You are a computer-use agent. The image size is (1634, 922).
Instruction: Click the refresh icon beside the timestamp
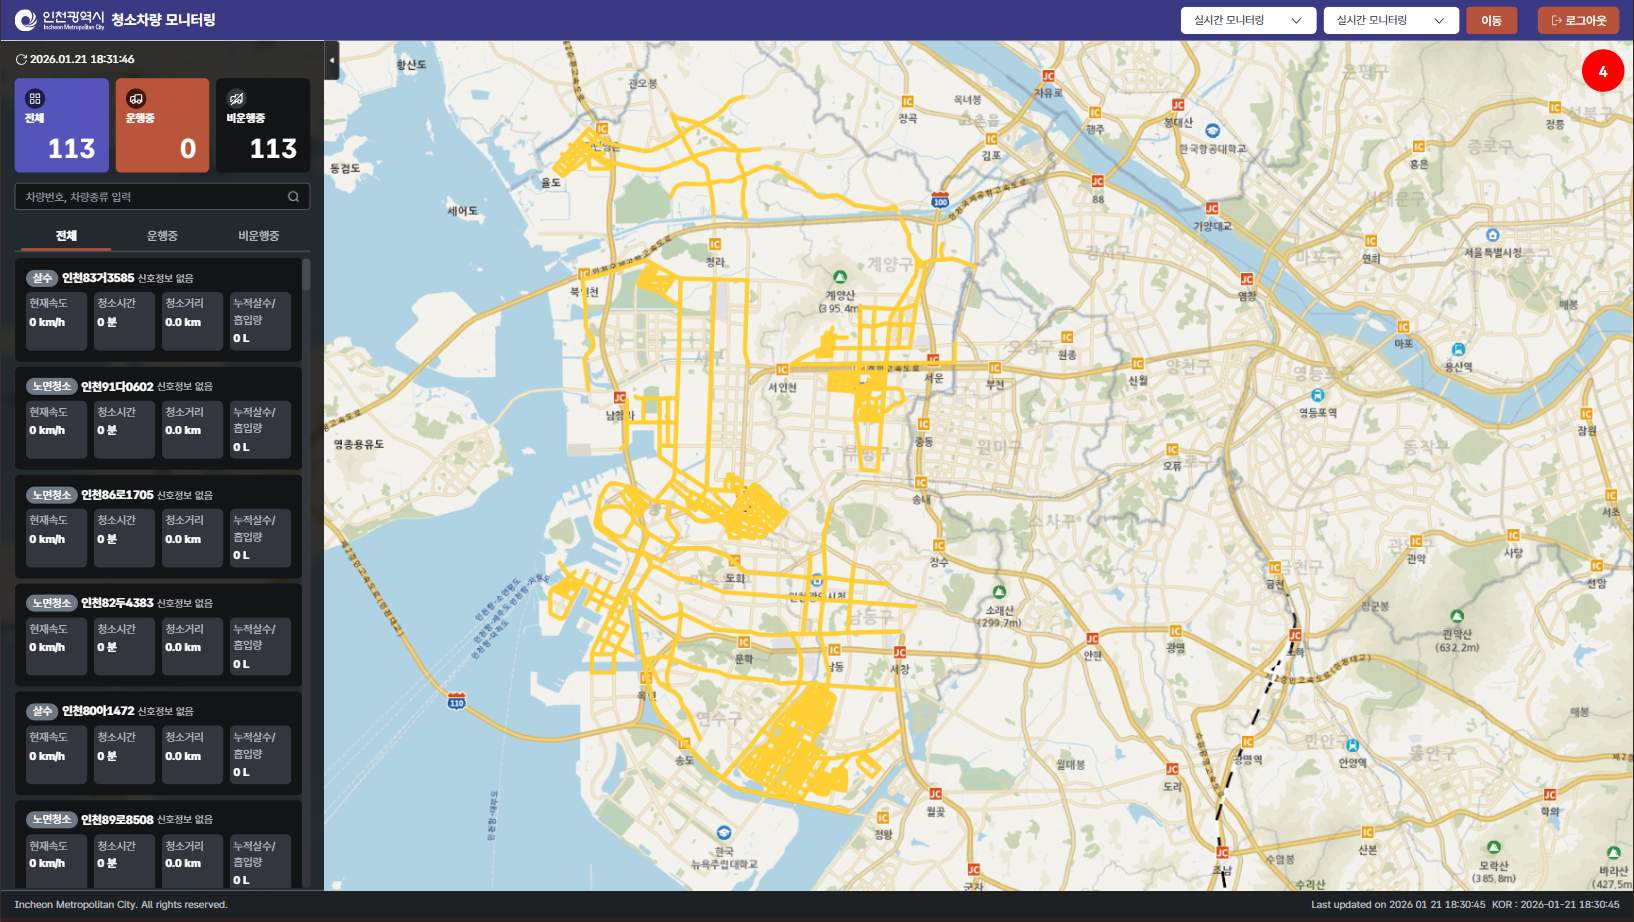coord(21,60)
